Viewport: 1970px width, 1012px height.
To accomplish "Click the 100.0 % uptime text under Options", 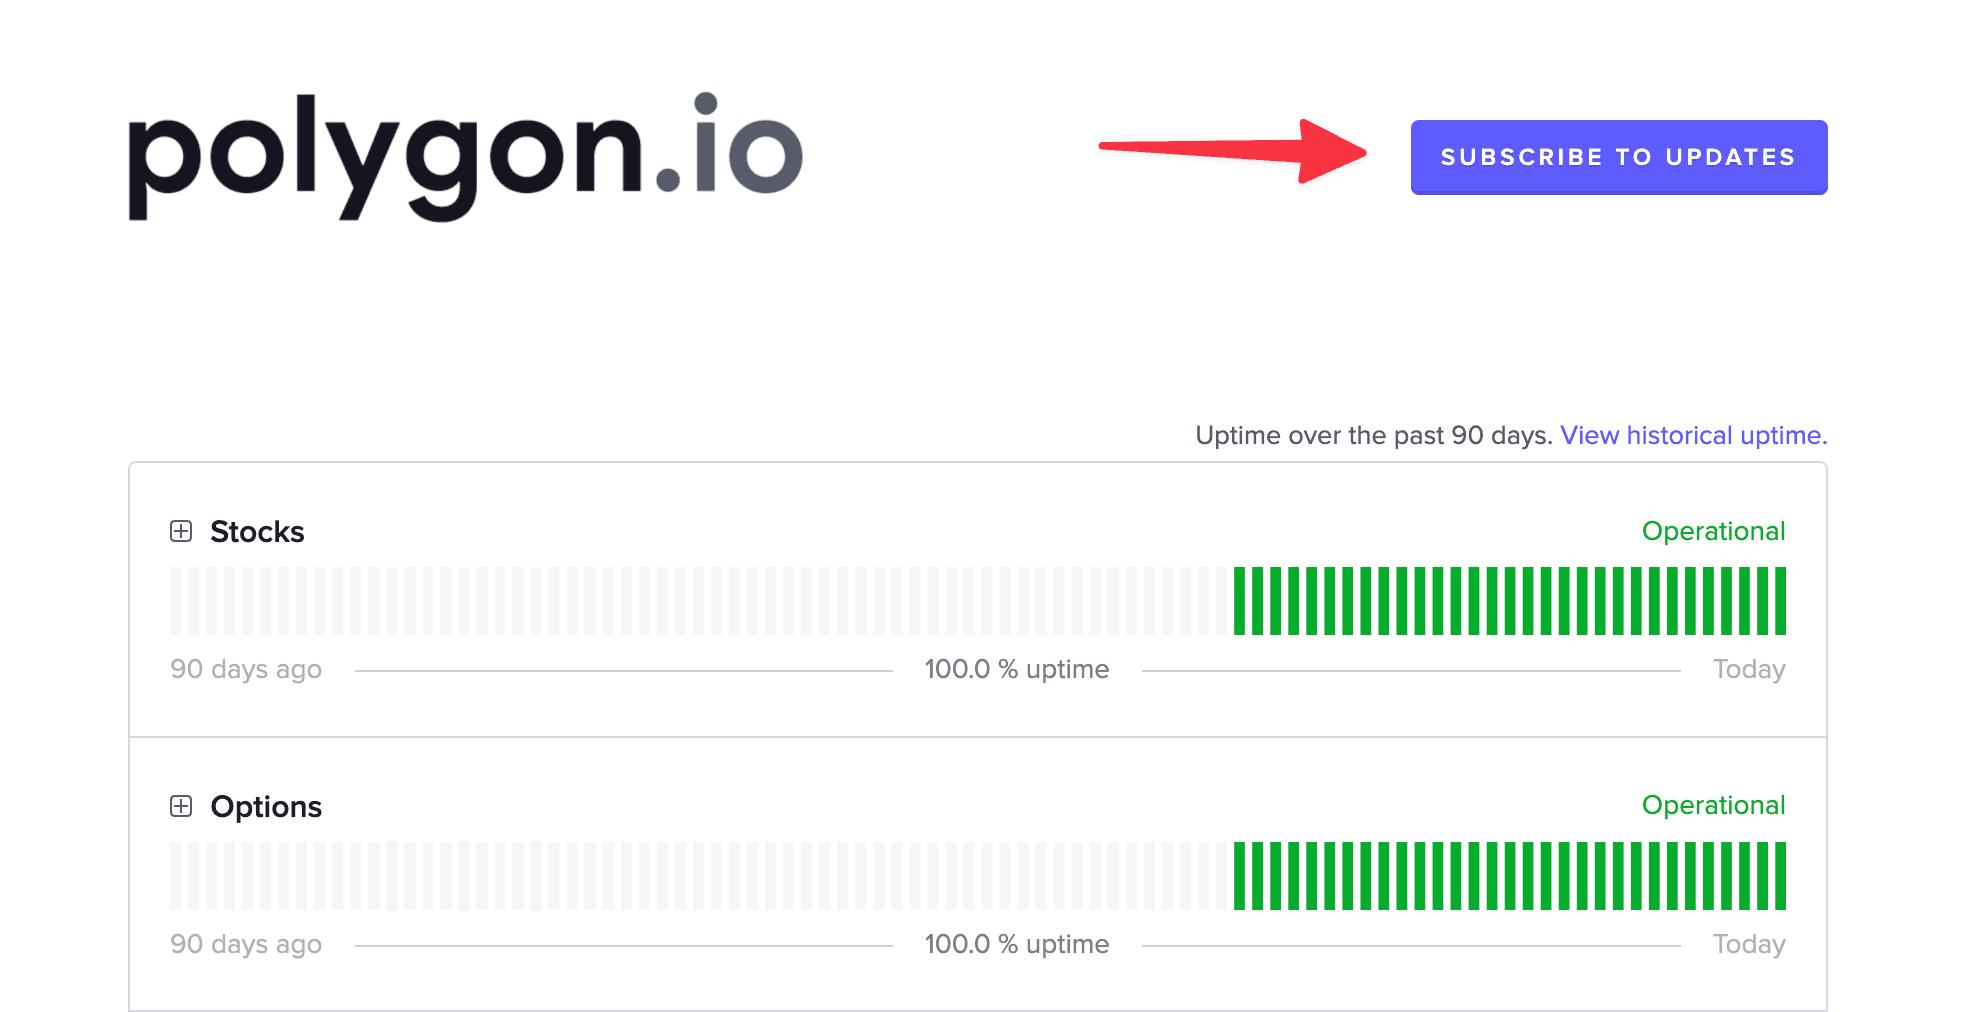I will click(x=1016, y=944).
